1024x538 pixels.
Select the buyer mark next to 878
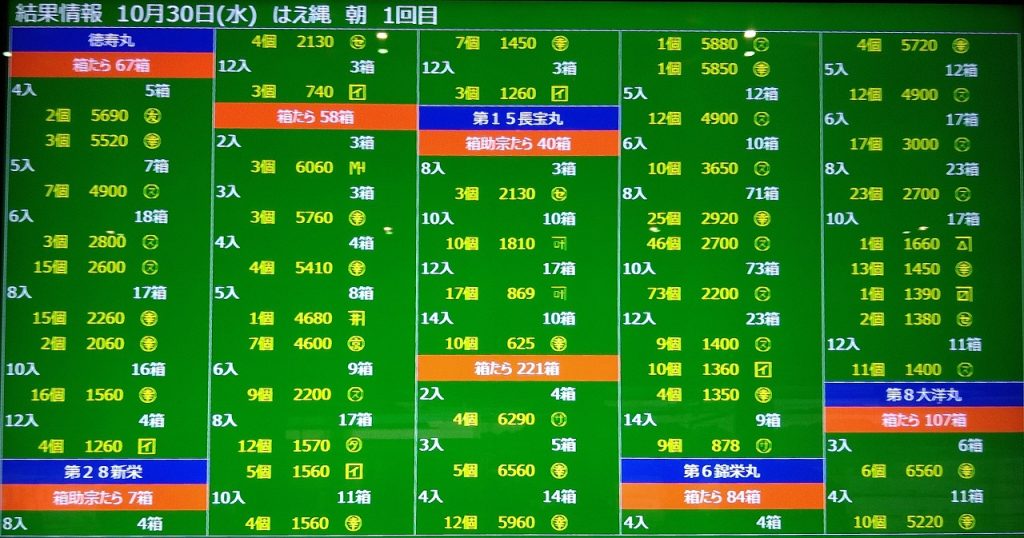coord(761,446)
